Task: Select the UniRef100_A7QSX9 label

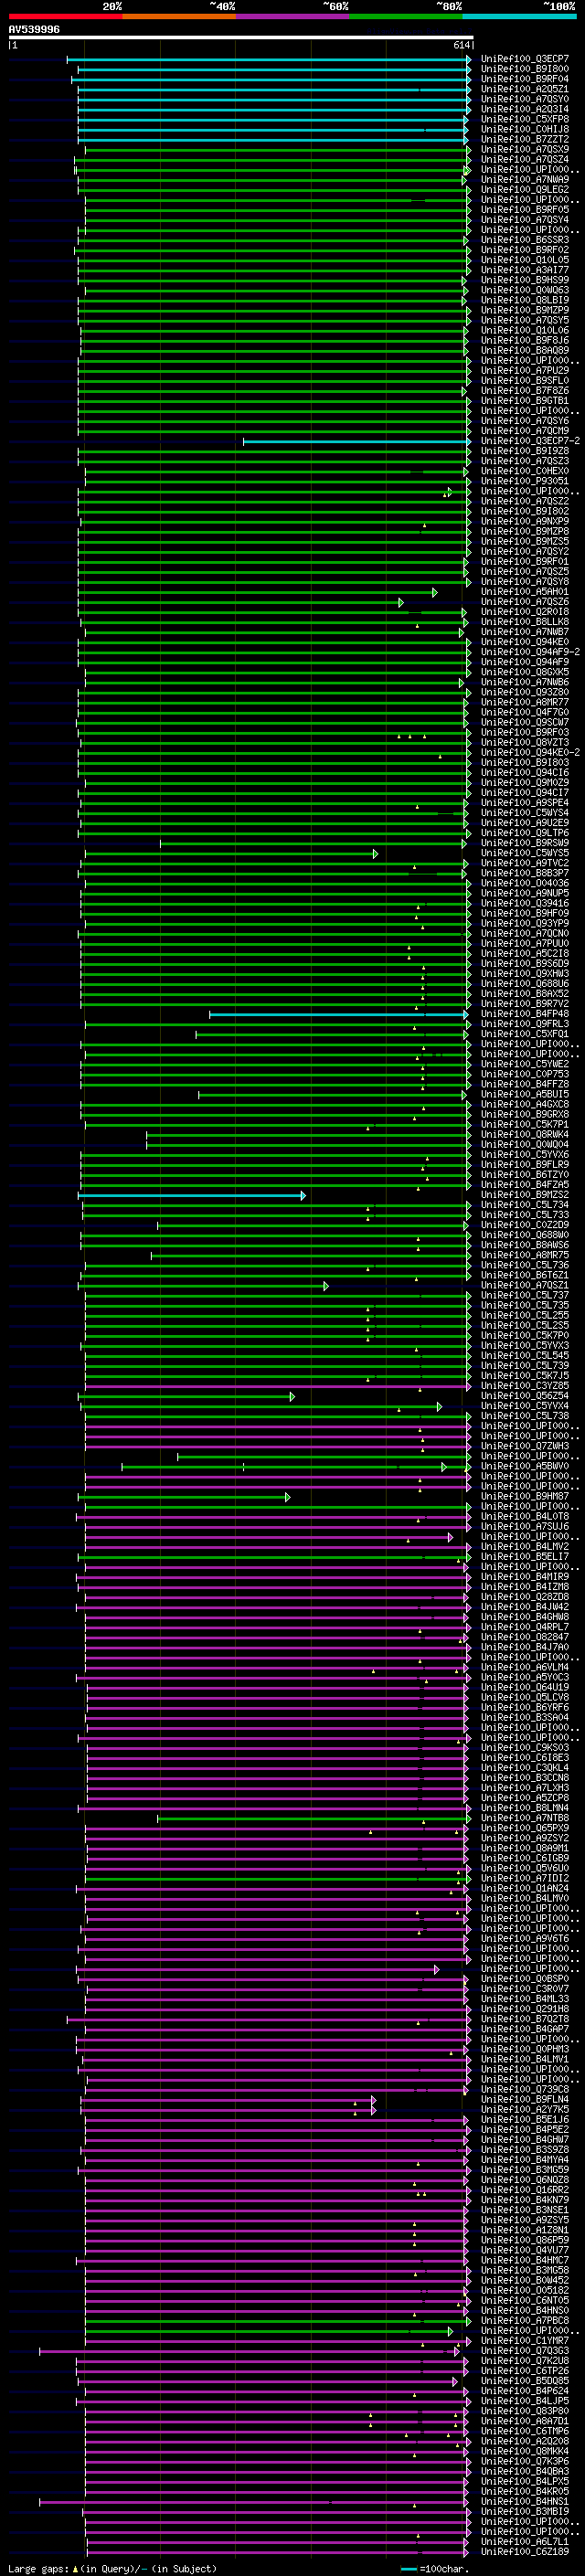Action: [525, 149]
